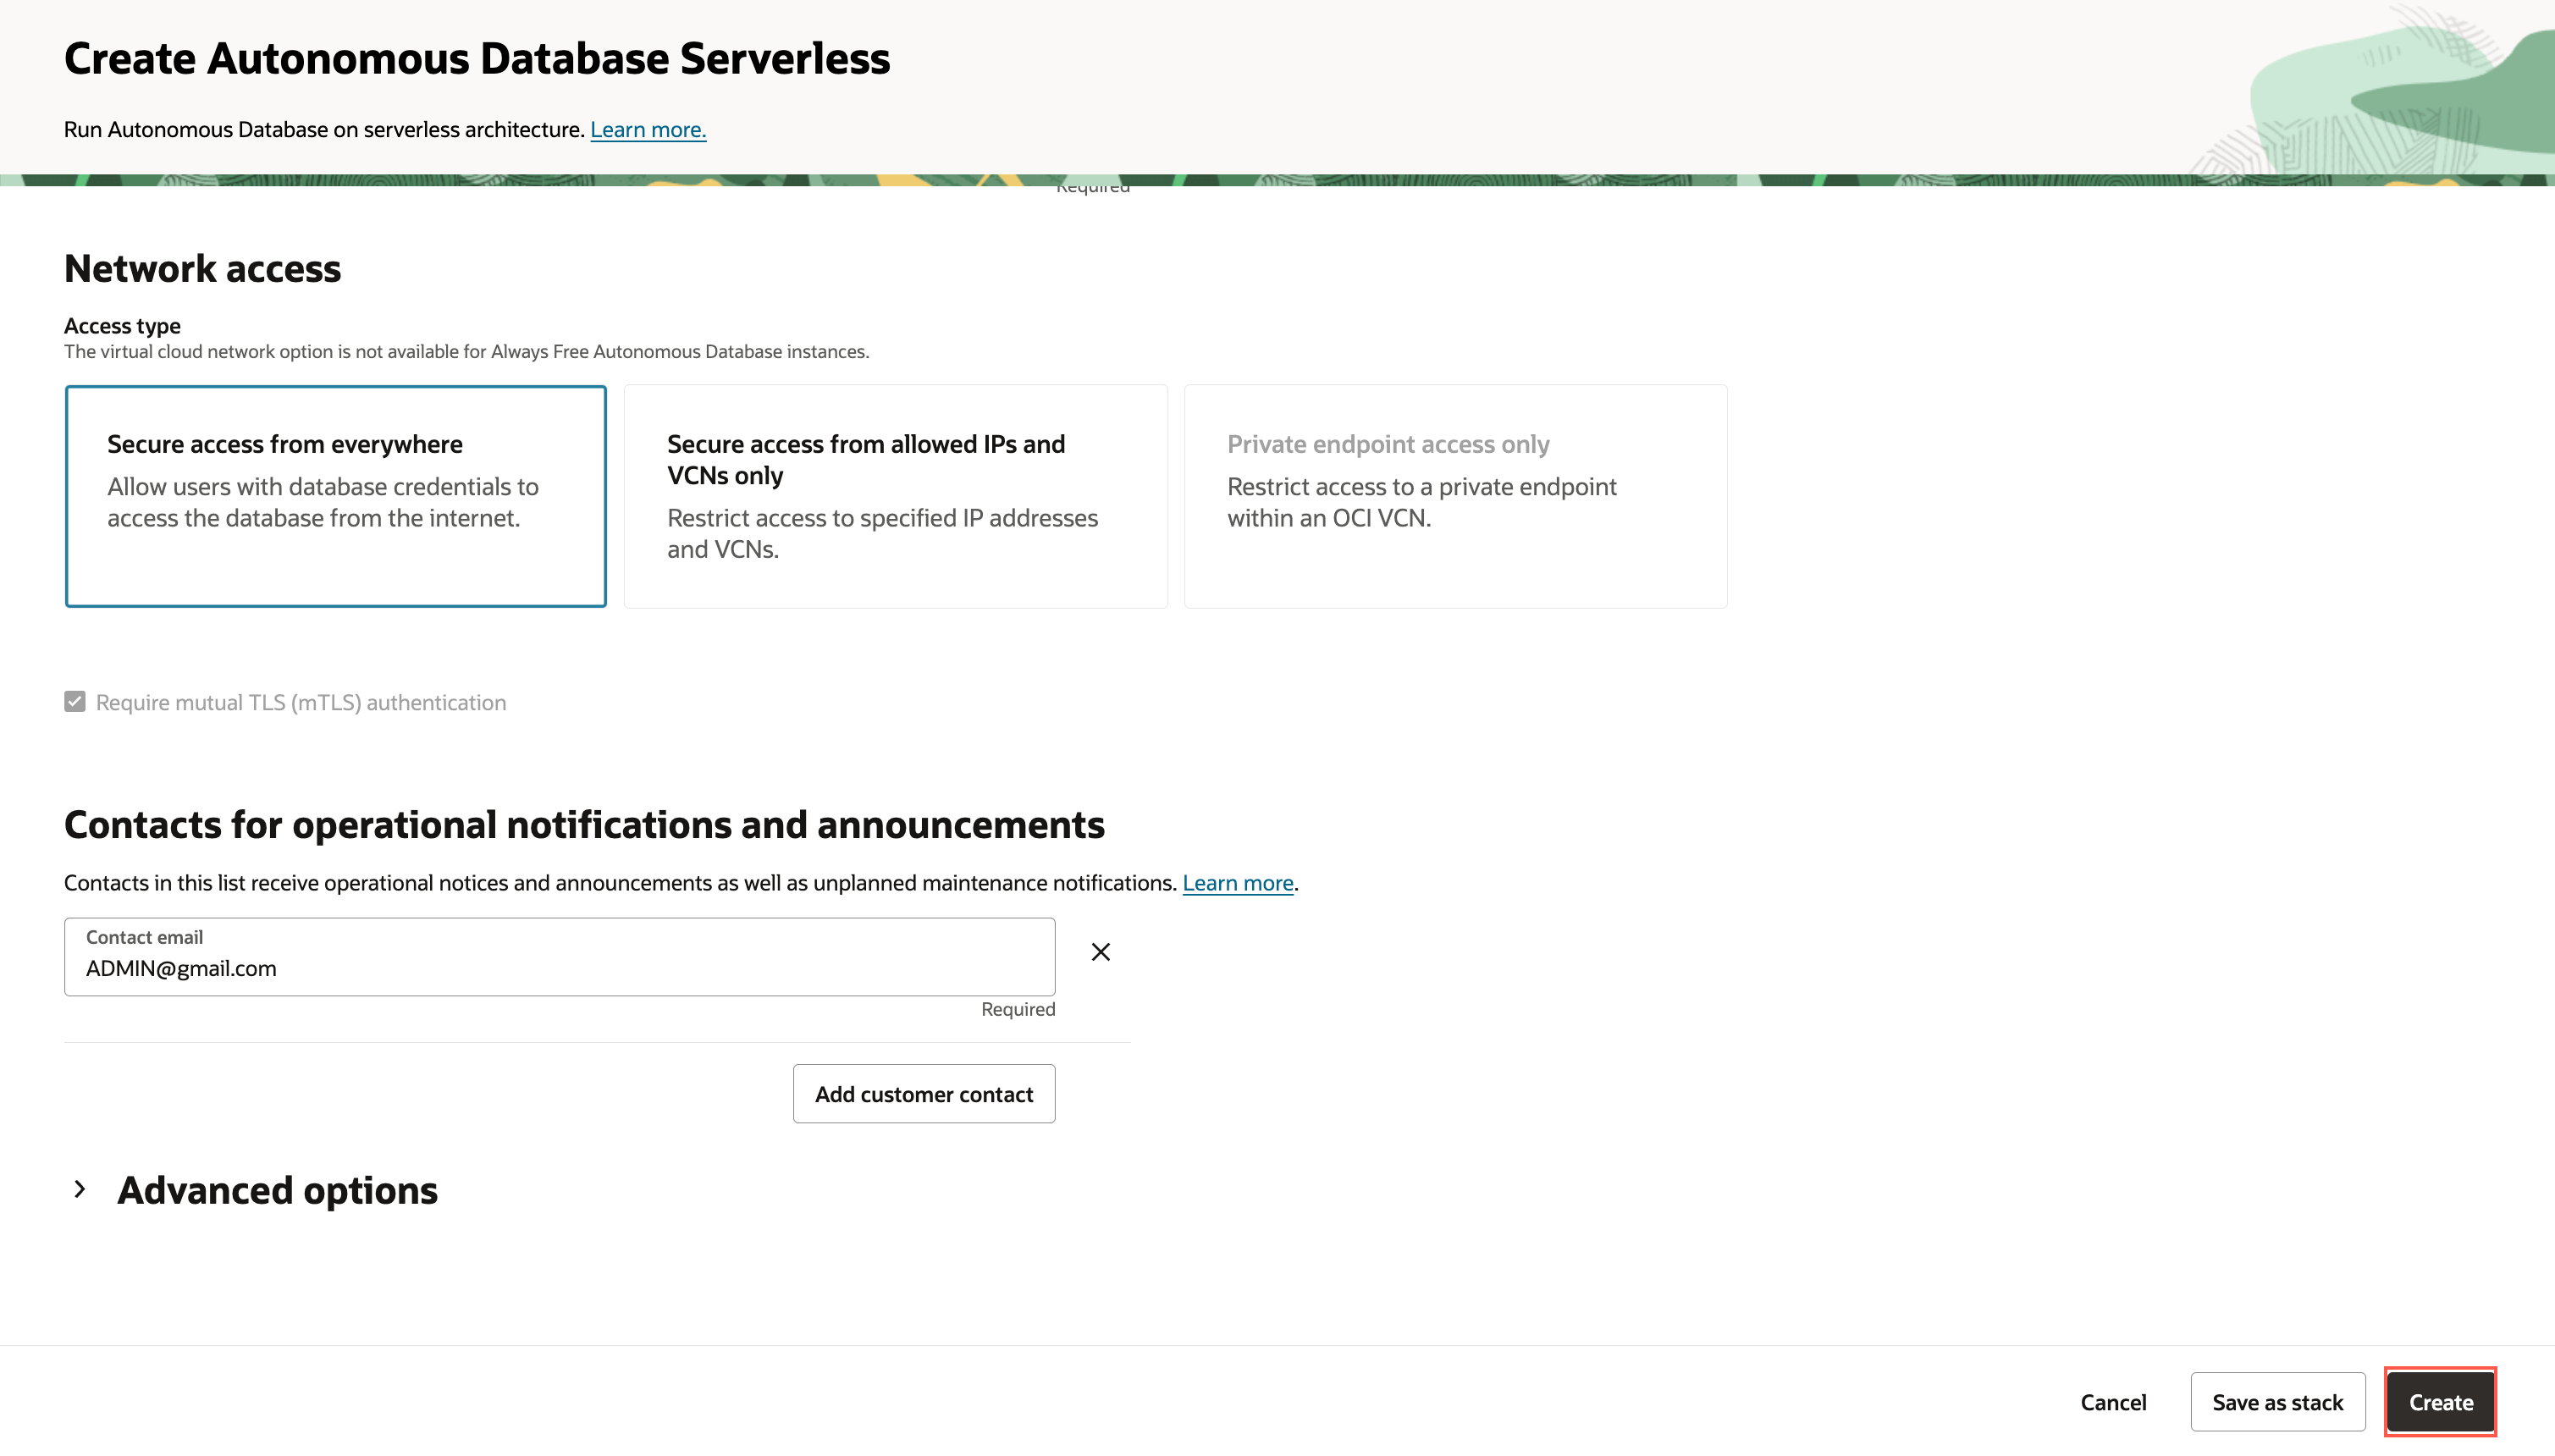Select Secure access from everywhere card

point(335,496)
